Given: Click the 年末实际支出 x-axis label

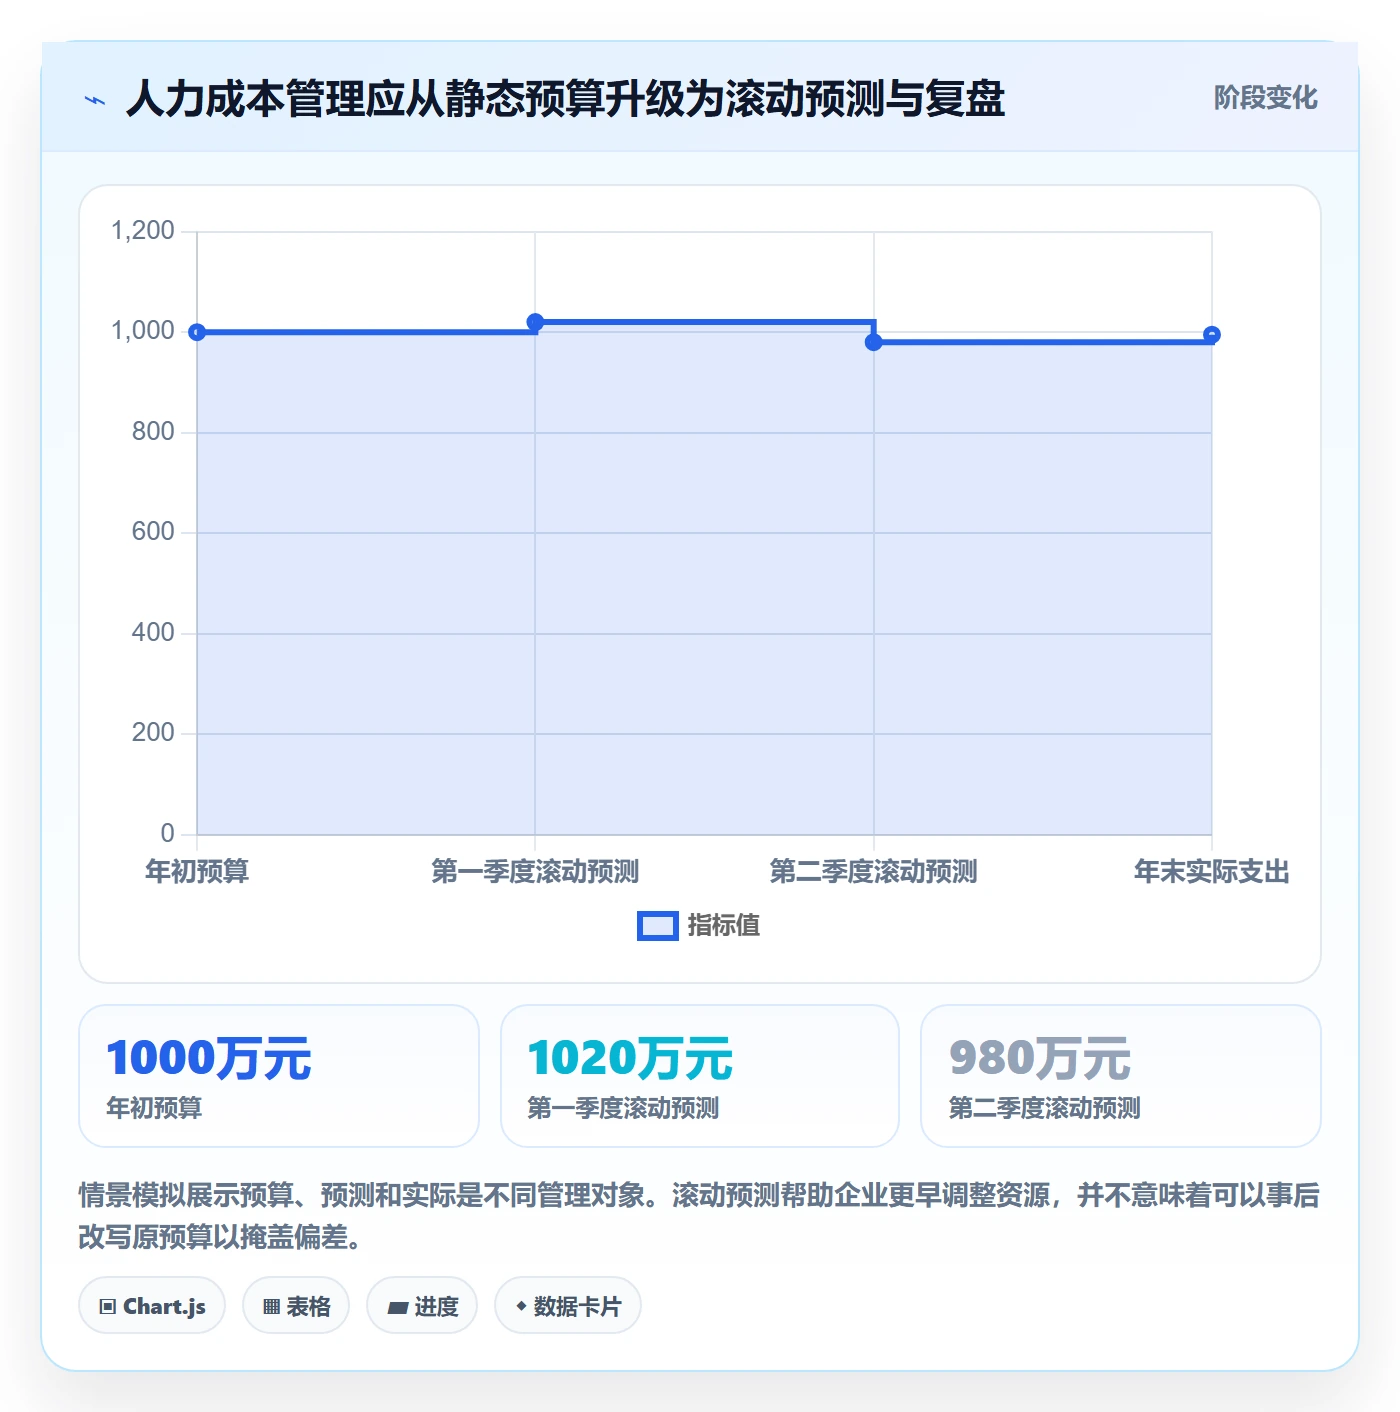Looking at the screenshot, I should [x=1212, y=871].
